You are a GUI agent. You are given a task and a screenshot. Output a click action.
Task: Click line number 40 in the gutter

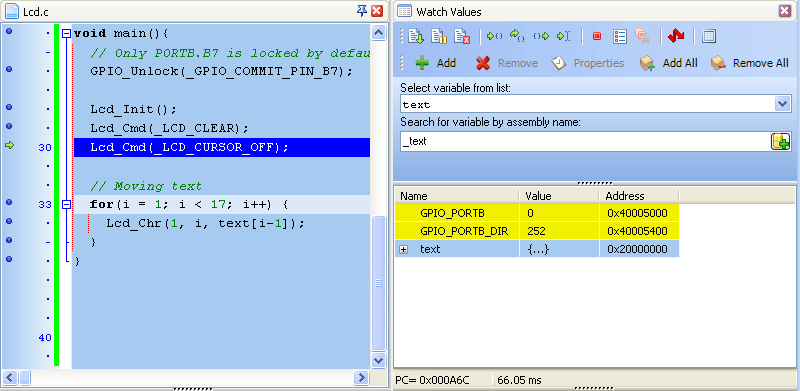click(45, 337)
